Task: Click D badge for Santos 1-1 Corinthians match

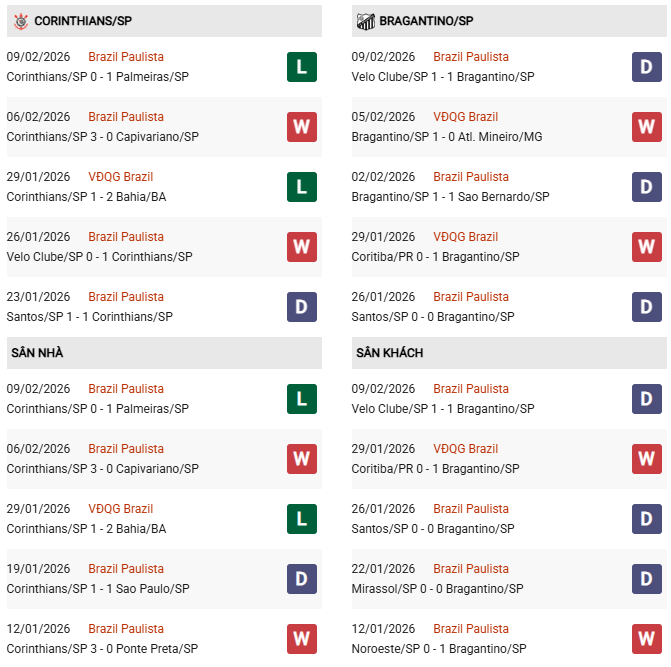Action: click(x=302, y=306)
